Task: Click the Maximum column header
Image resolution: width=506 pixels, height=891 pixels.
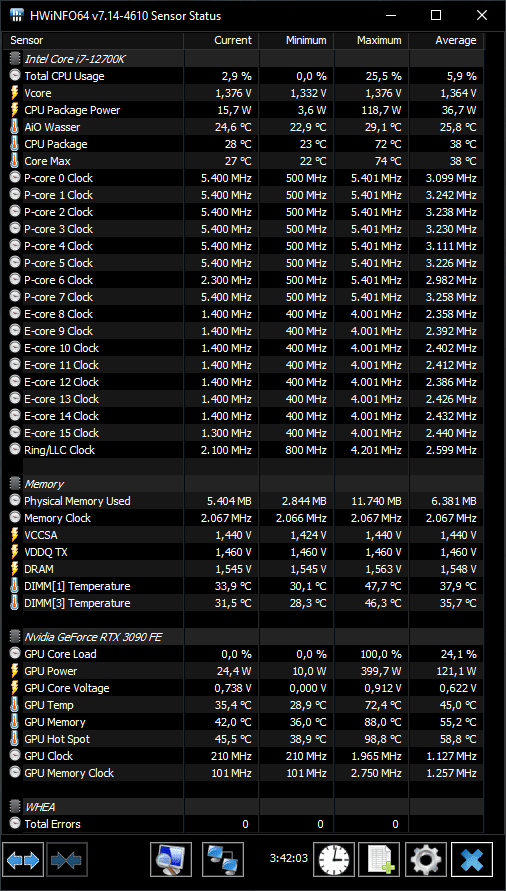Action: pyautogui.click(x=371, y=40)
